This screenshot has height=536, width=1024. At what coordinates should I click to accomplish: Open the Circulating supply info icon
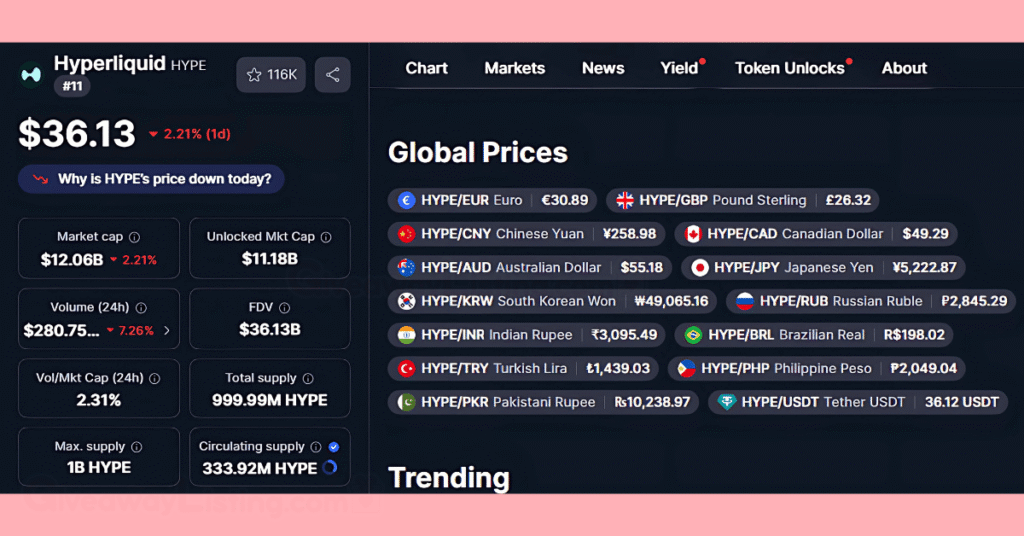click(316, 447)
